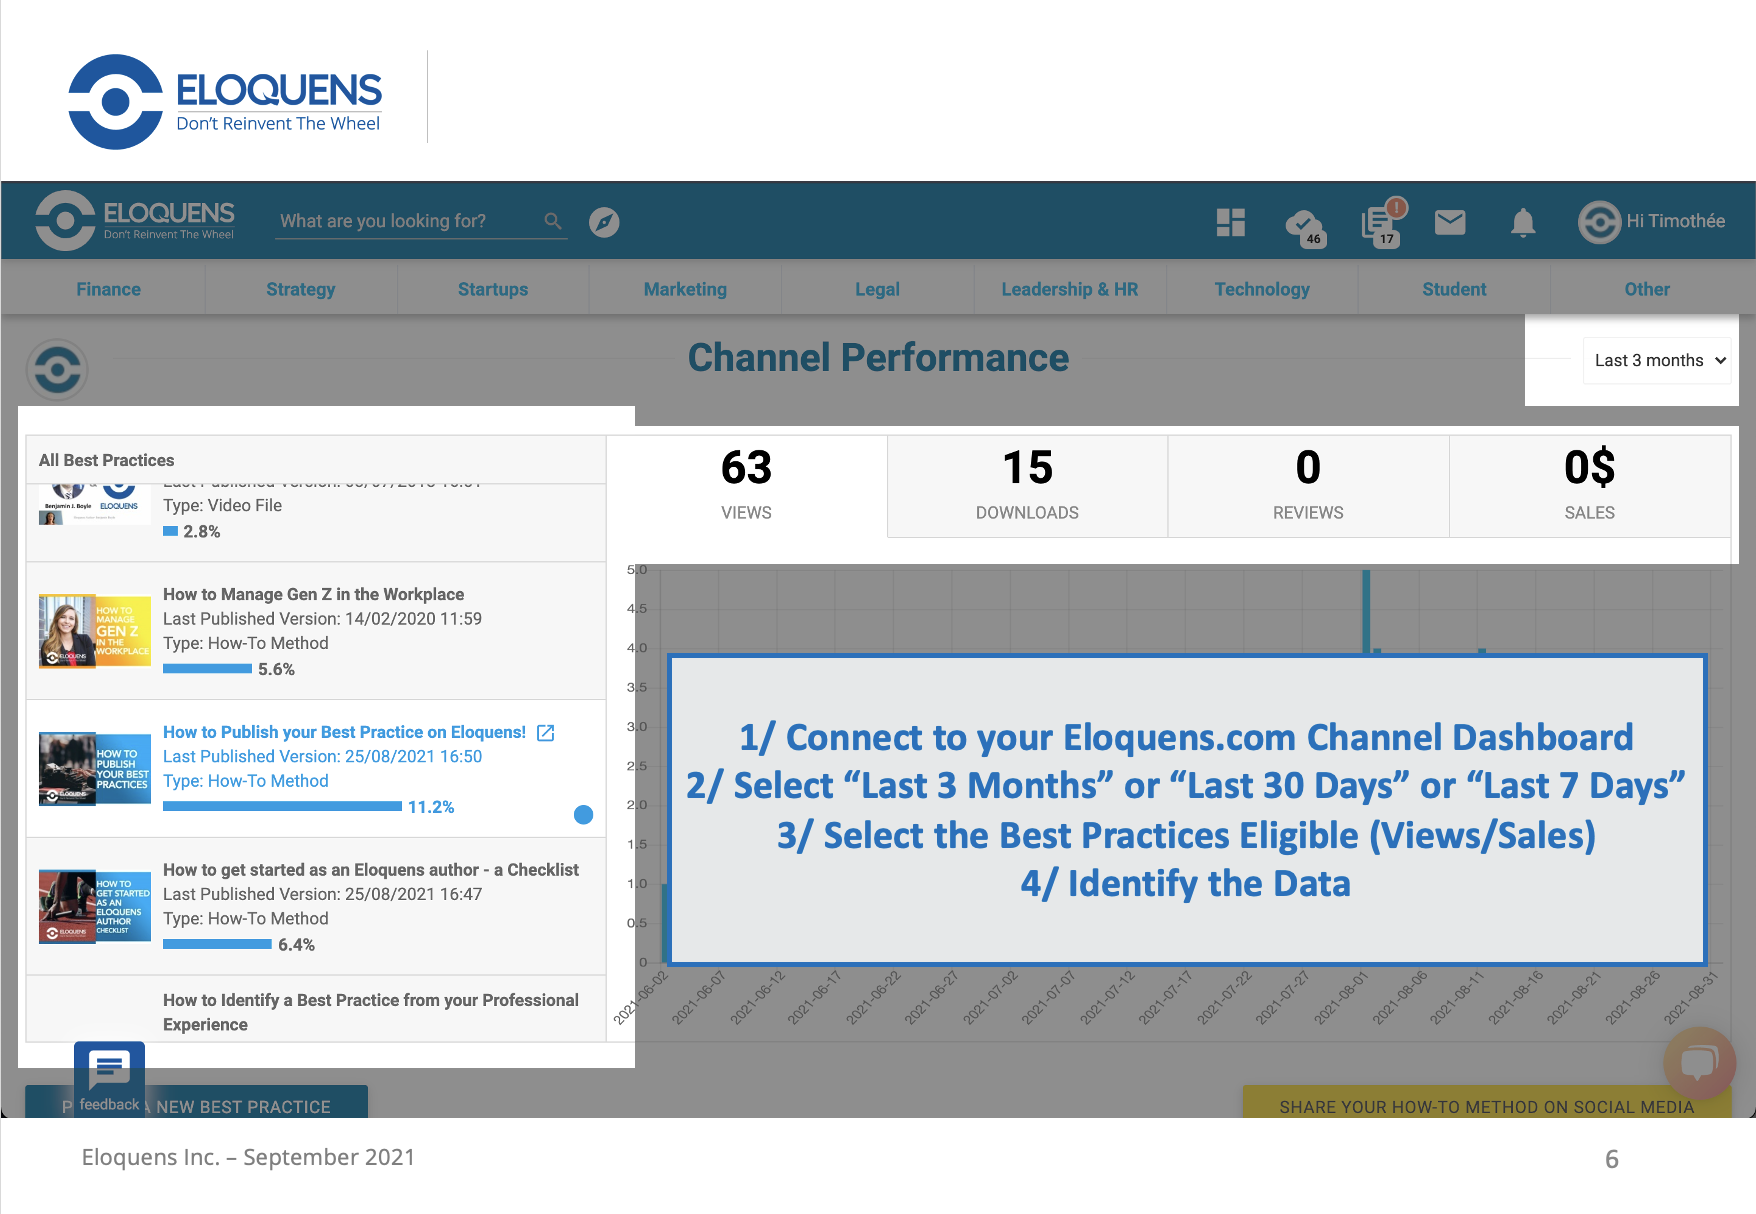This screenshot has width=1756, height=1214.
Task: Open the Finance category
Action: click(108, 289)
